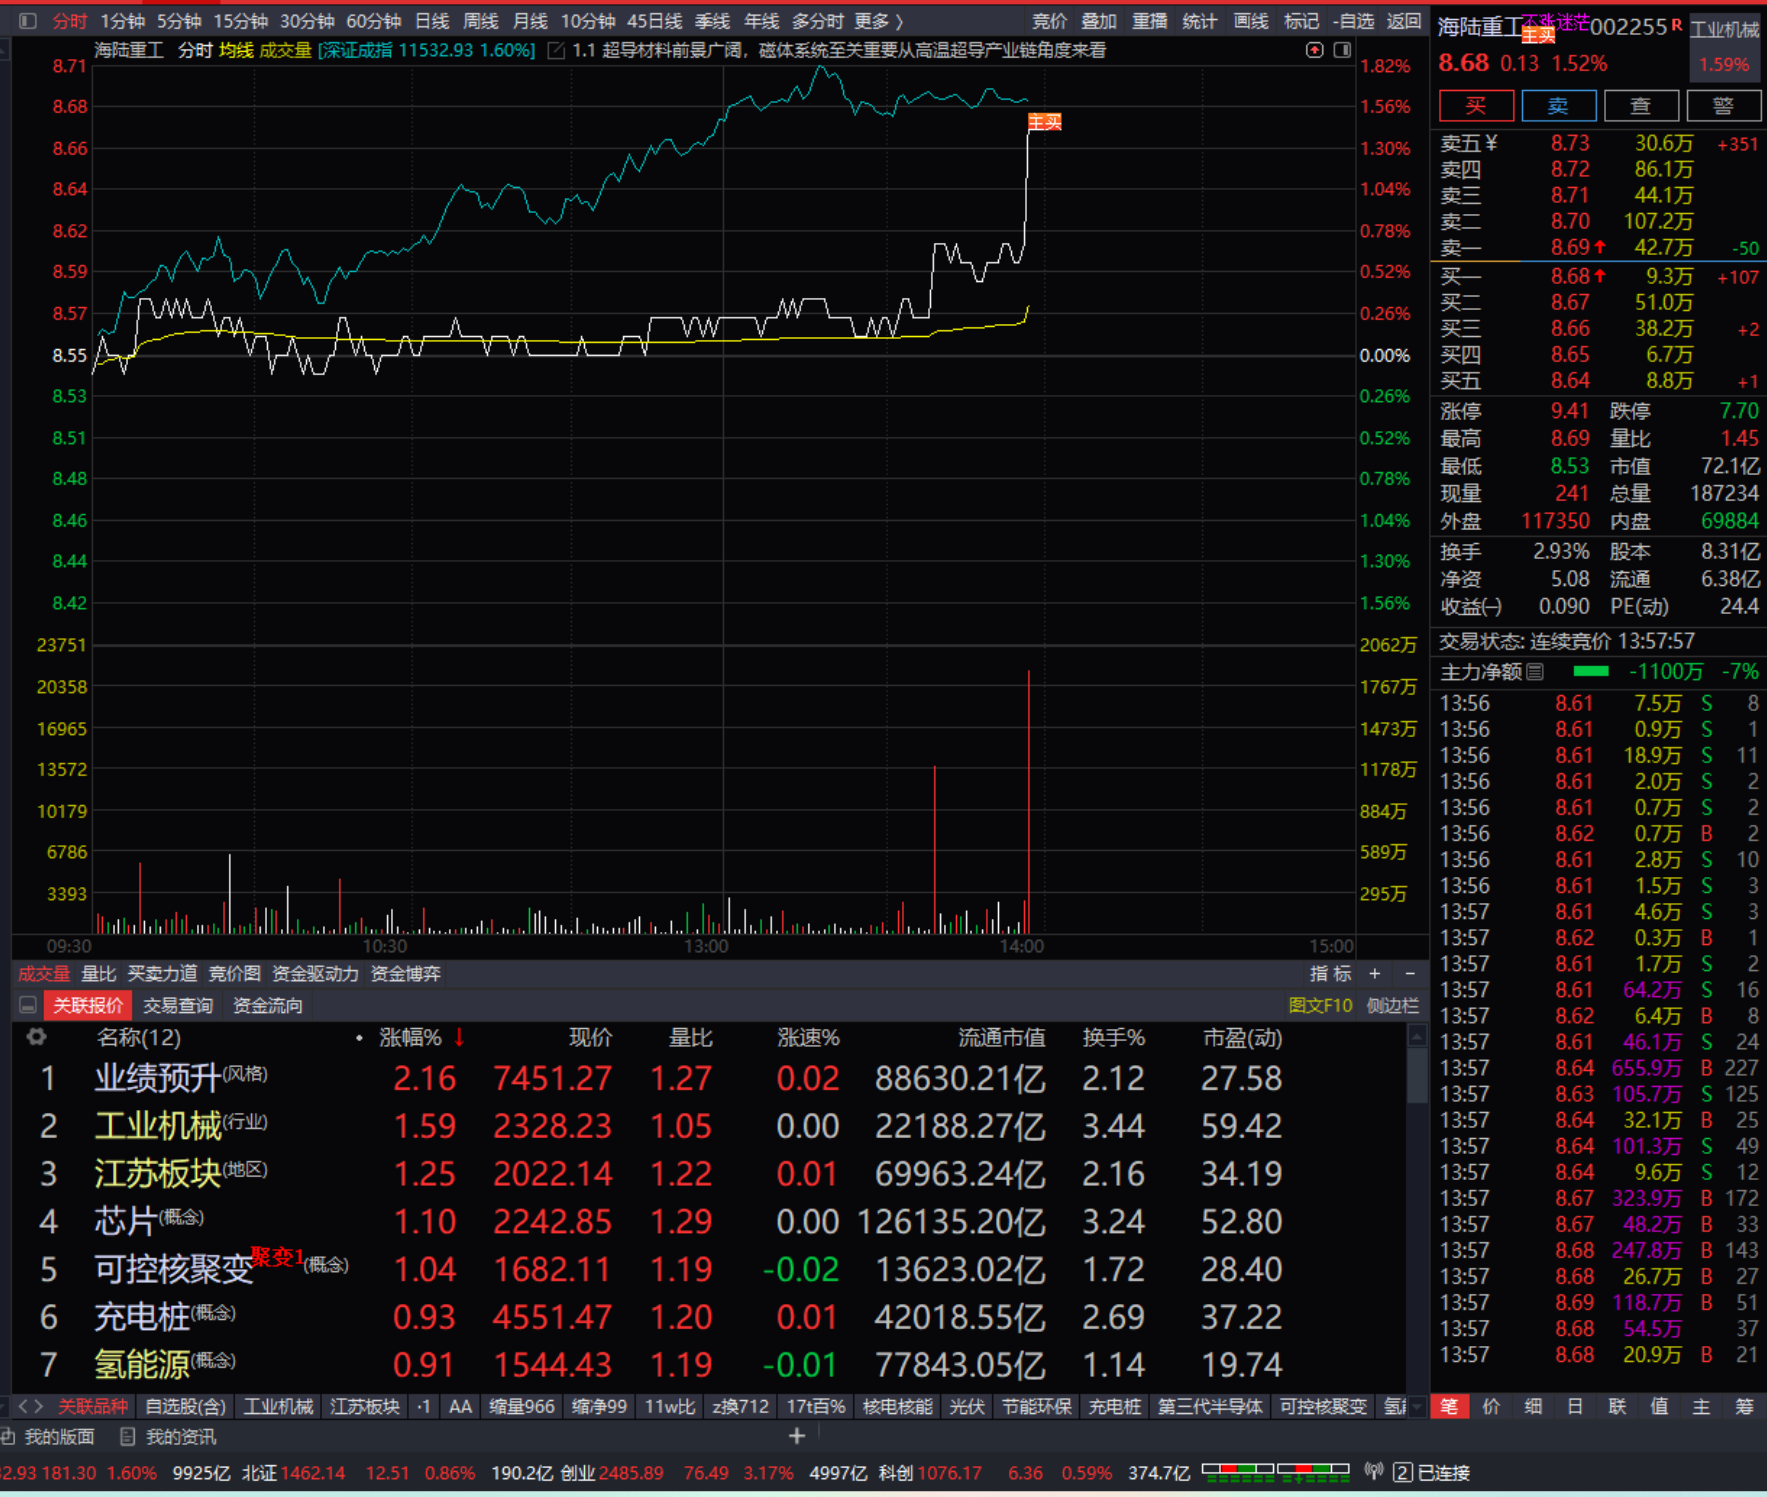Toggle 重播 replay mode

point(1149,21)
